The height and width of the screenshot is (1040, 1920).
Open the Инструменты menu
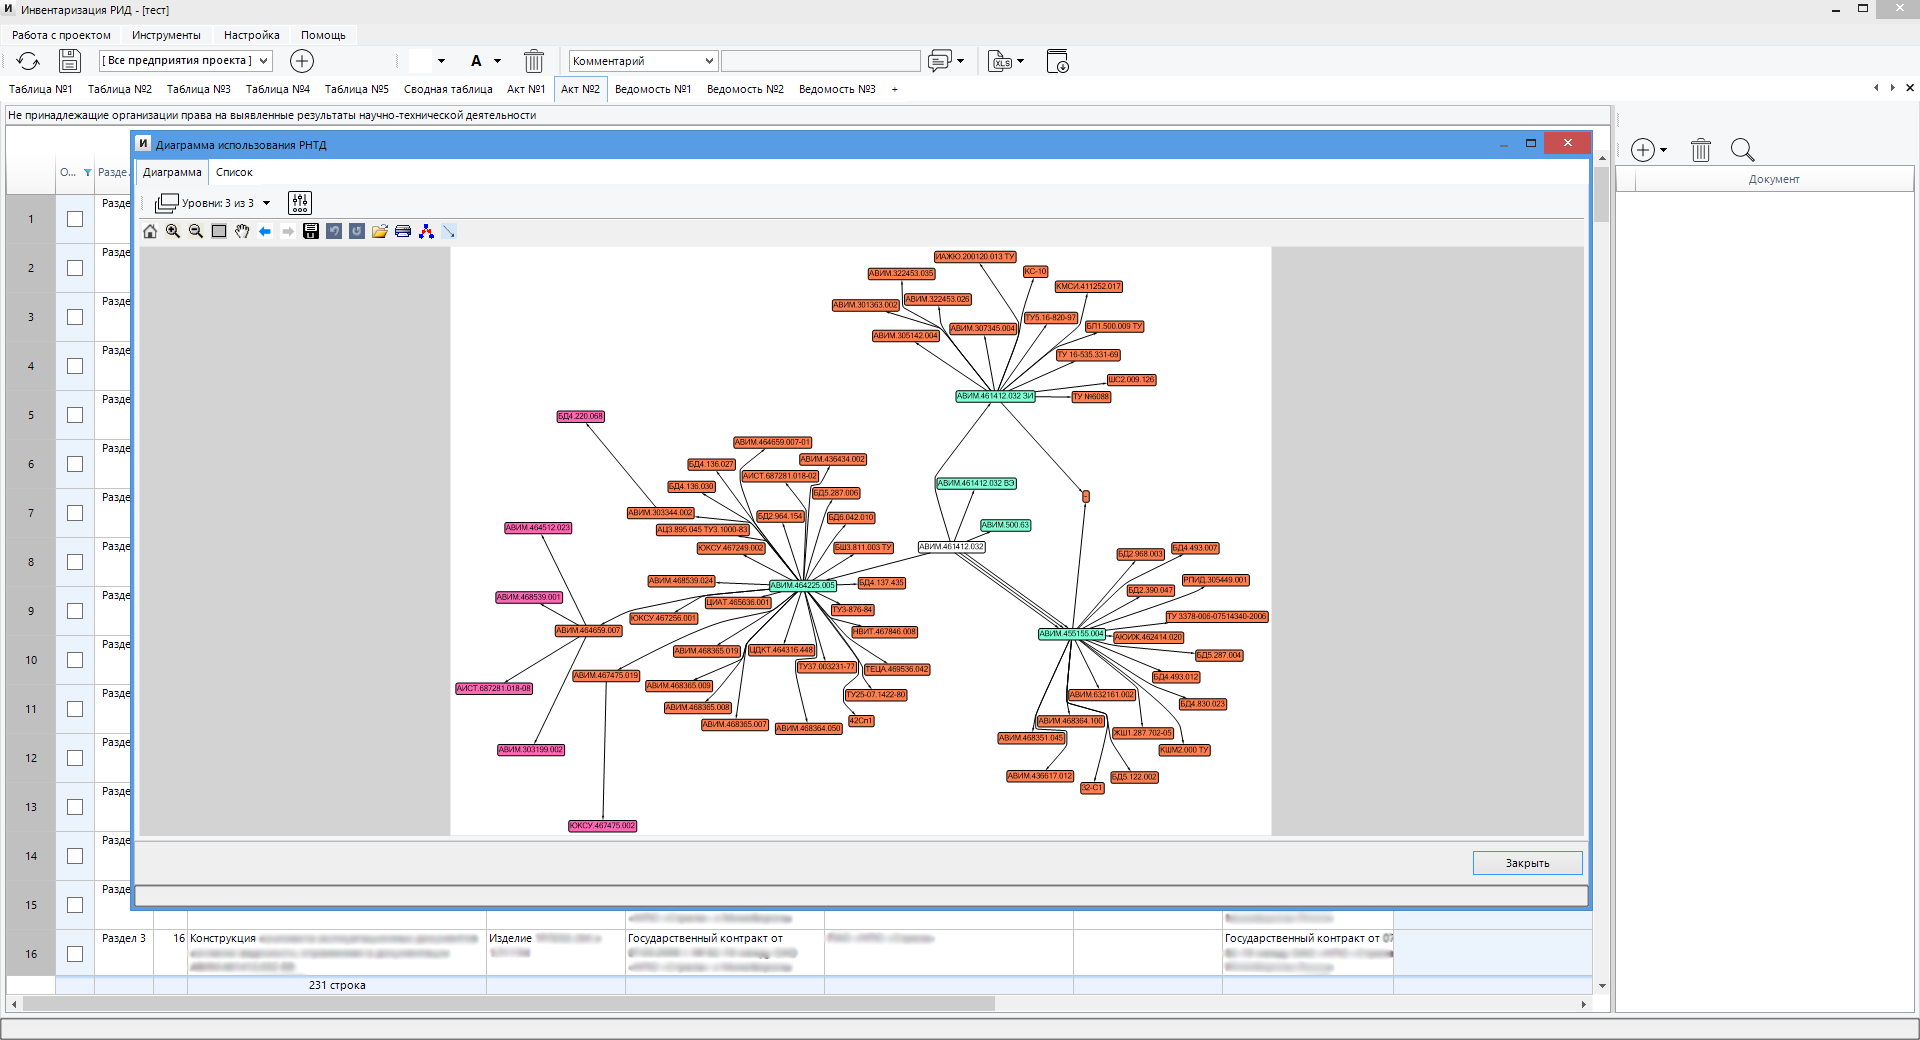pos(166,35)
